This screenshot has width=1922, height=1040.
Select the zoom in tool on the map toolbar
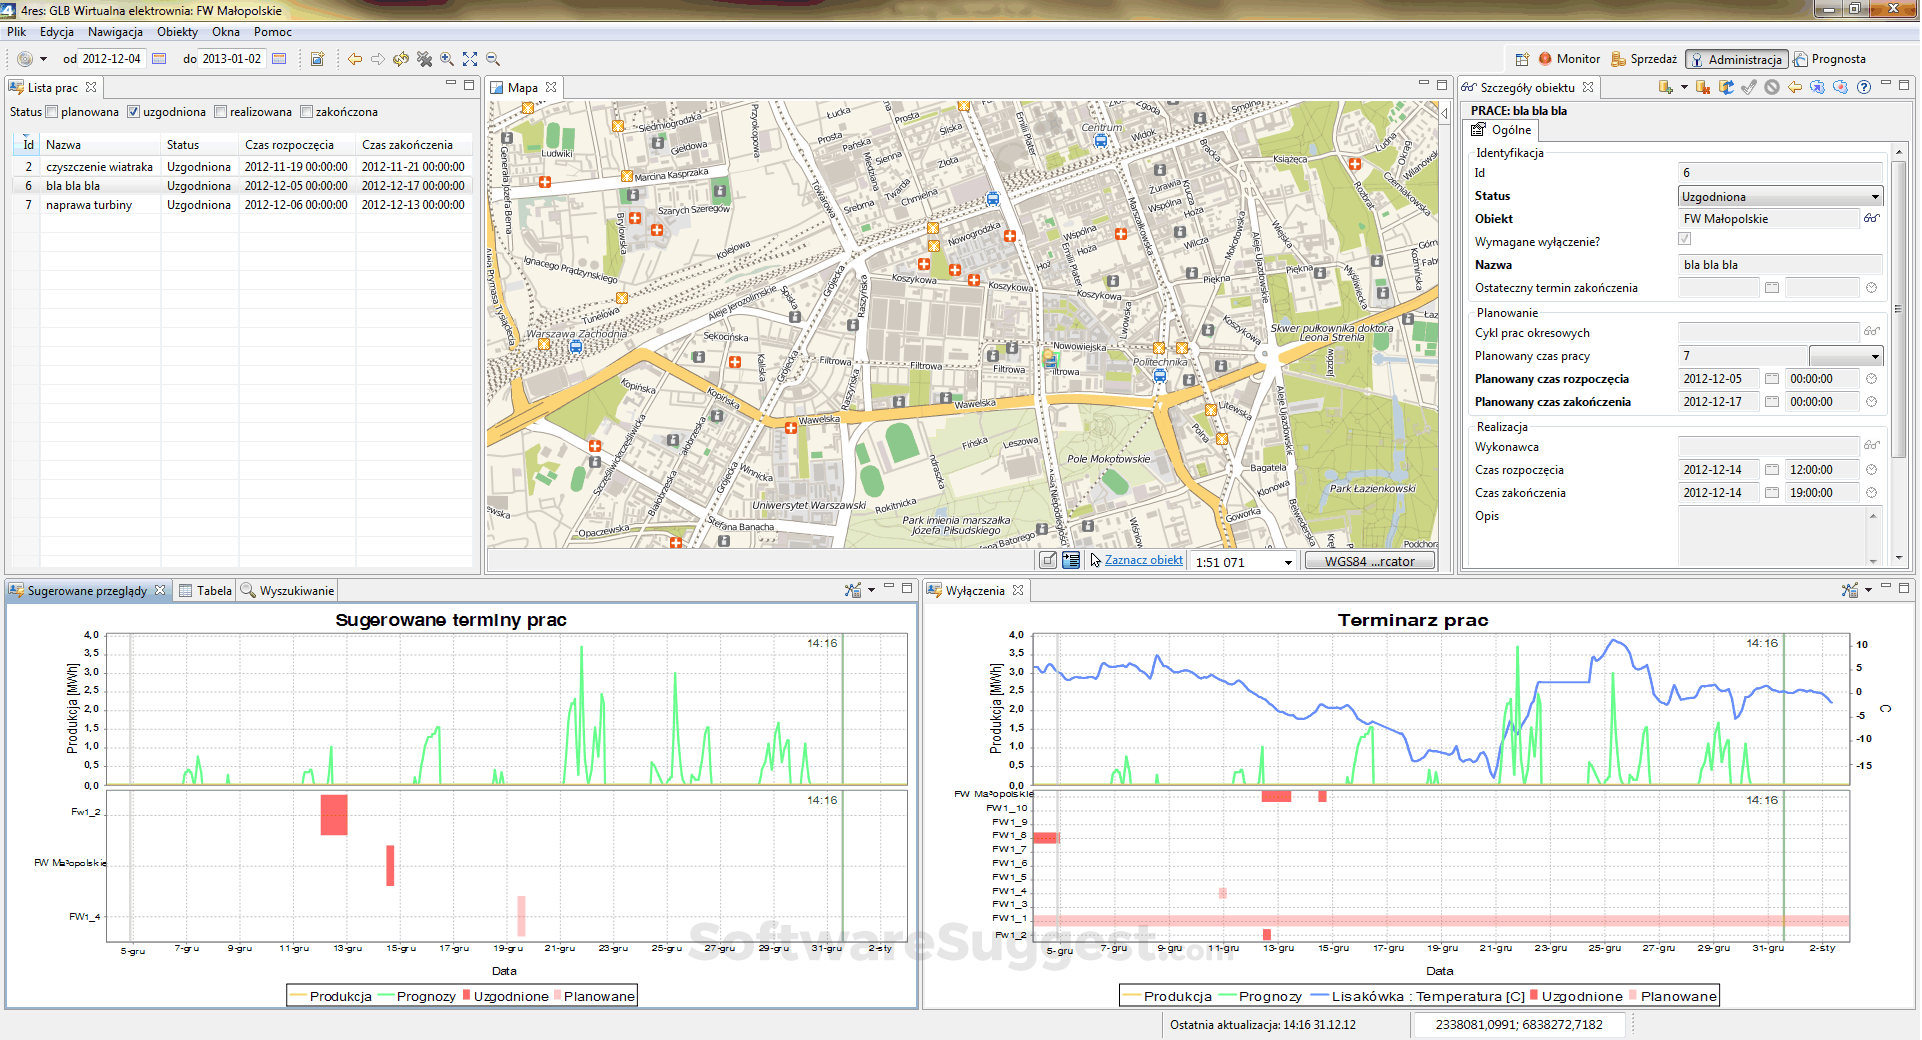point(446,58)
